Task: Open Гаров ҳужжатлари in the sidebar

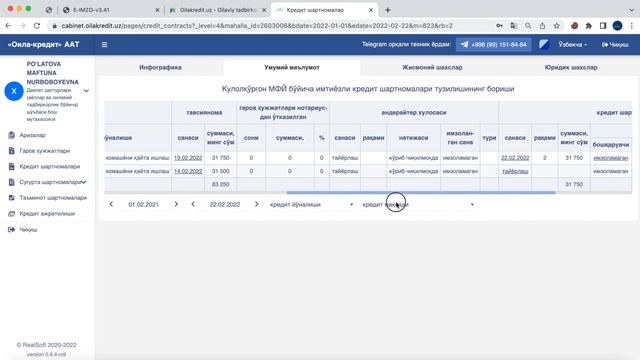Action: (x=44, y=151)
